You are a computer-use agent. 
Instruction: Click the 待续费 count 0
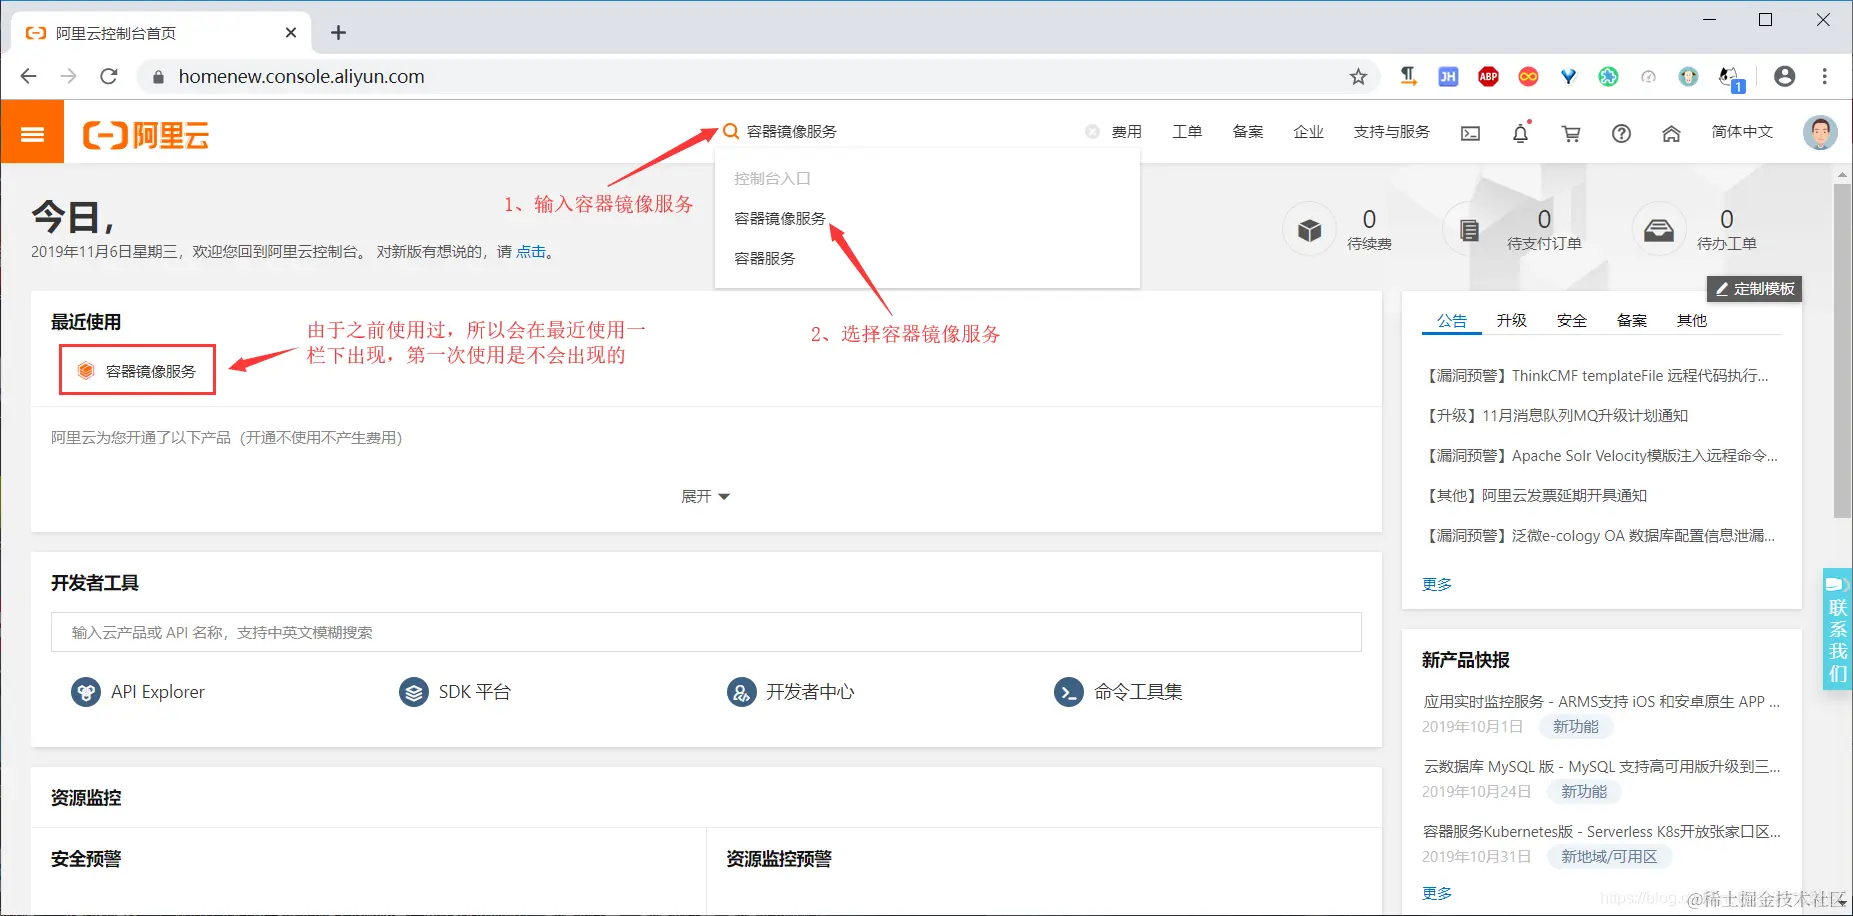point(1369,219)
